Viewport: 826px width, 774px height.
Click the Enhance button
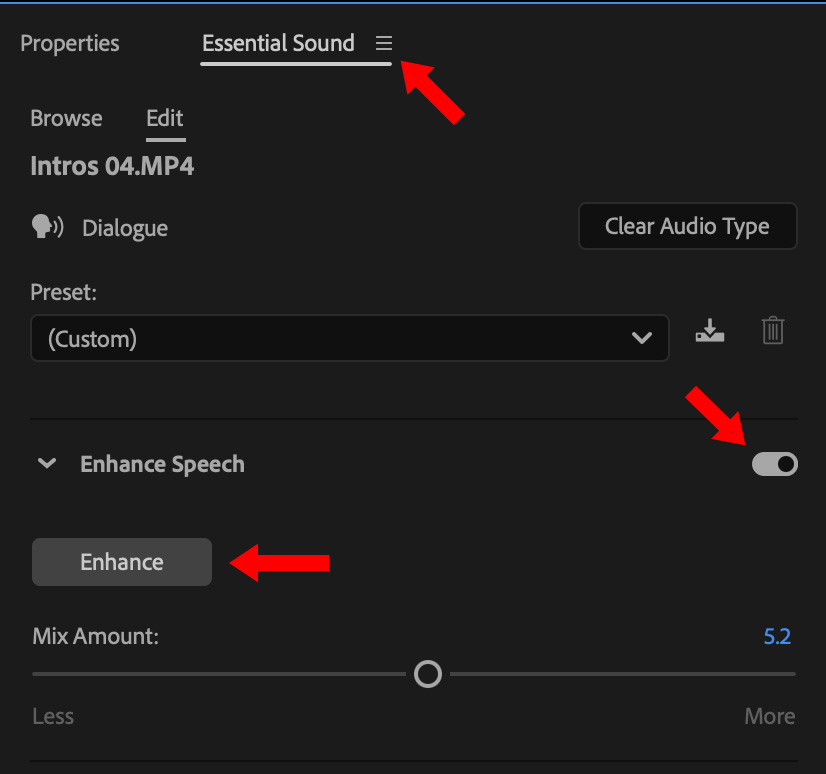coord(122,562)
